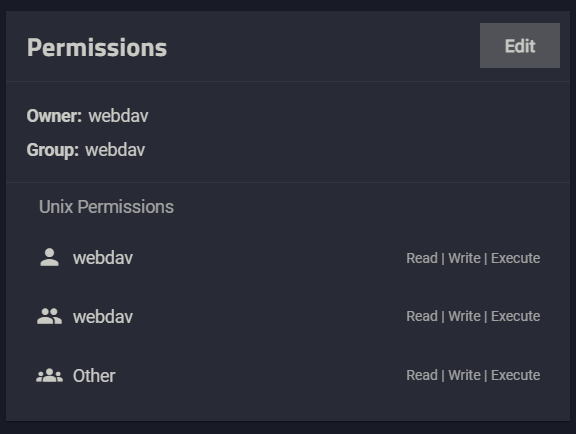This screenshot has height=434, width=576.
Task: Click the Other permission row name
Action: point(94,376)
